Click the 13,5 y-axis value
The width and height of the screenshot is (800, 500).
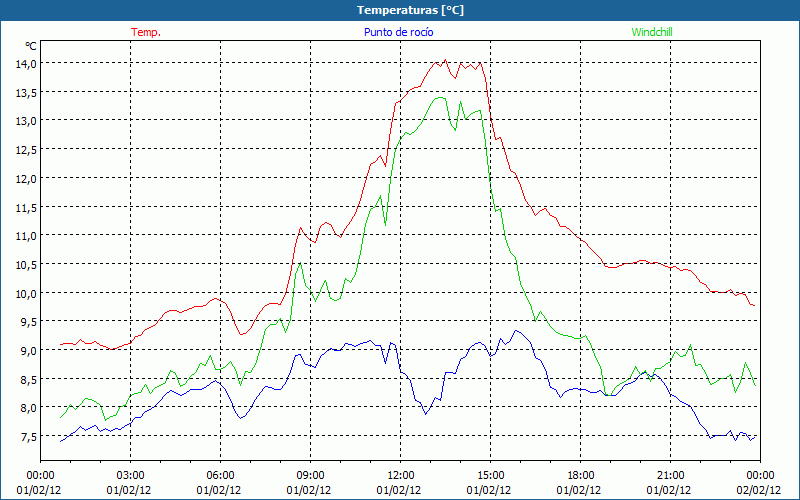pyautogui.click(x=26, y=92)
